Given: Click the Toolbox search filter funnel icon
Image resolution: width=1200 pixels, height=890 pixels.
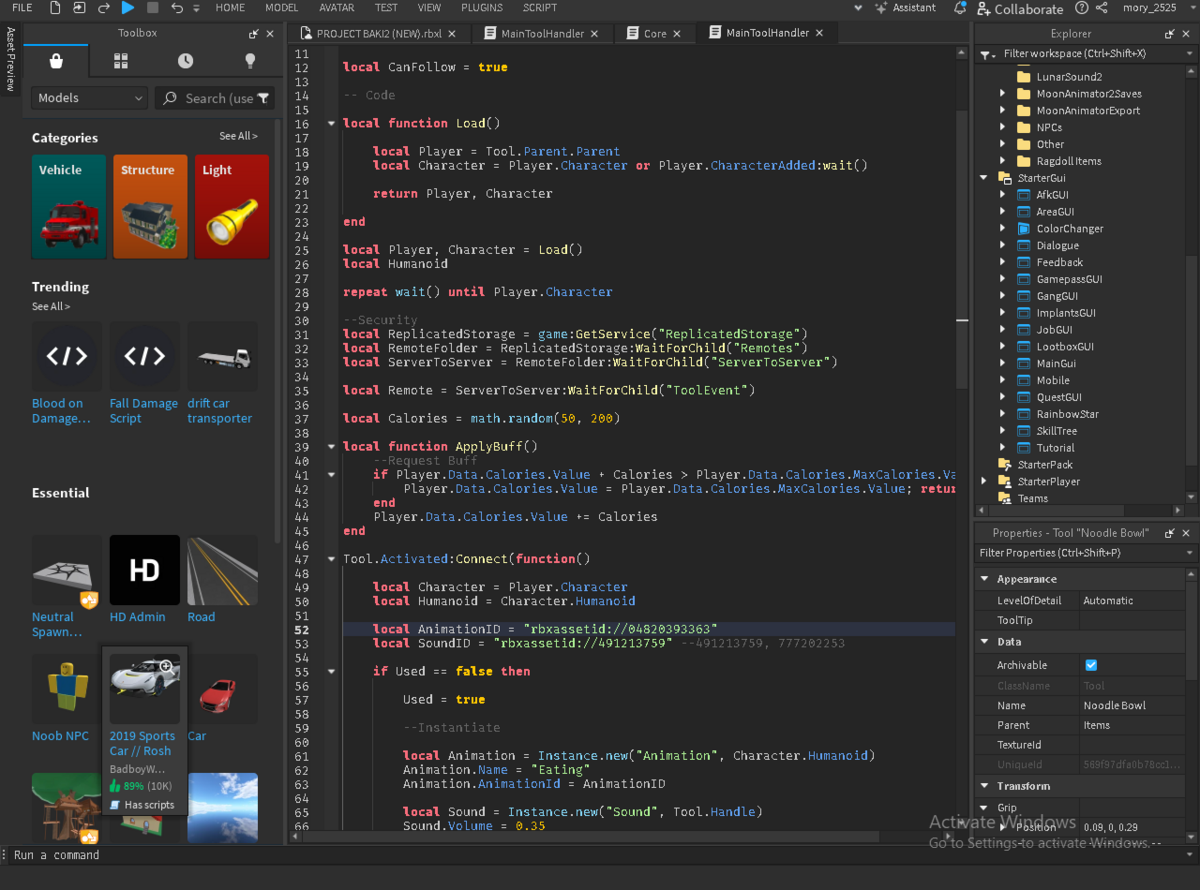Looking at the screenshot, I should coord(263,98).
